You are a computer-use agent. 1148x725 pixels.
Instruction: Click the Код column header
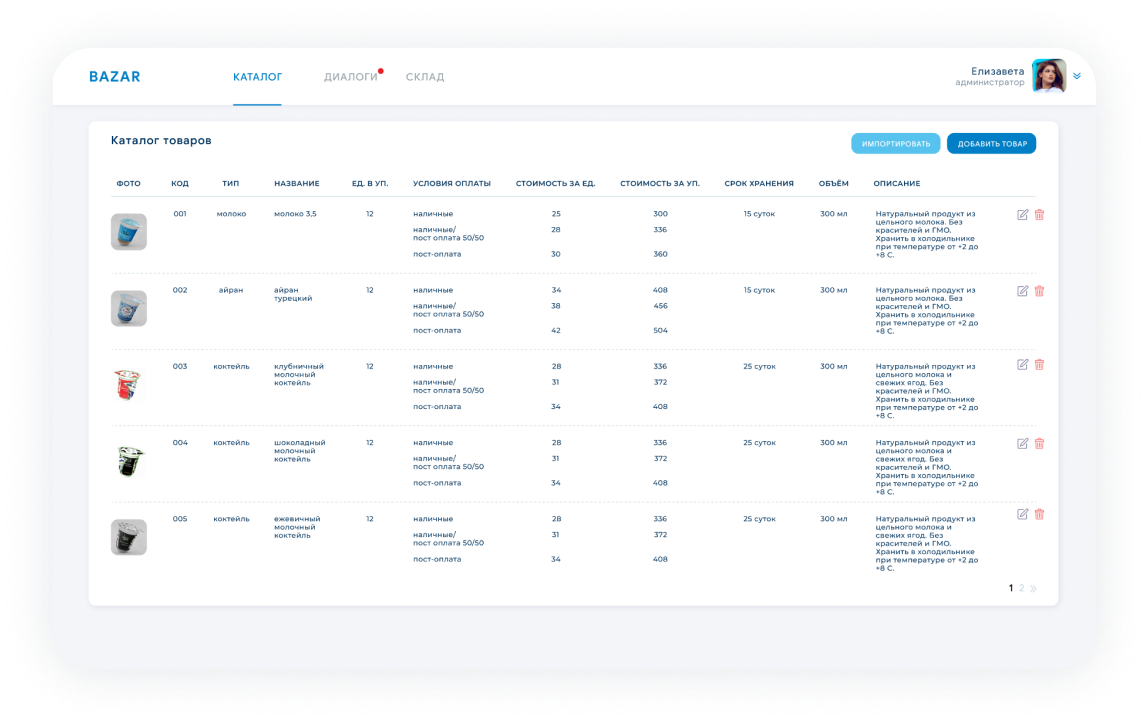point(180,183)
